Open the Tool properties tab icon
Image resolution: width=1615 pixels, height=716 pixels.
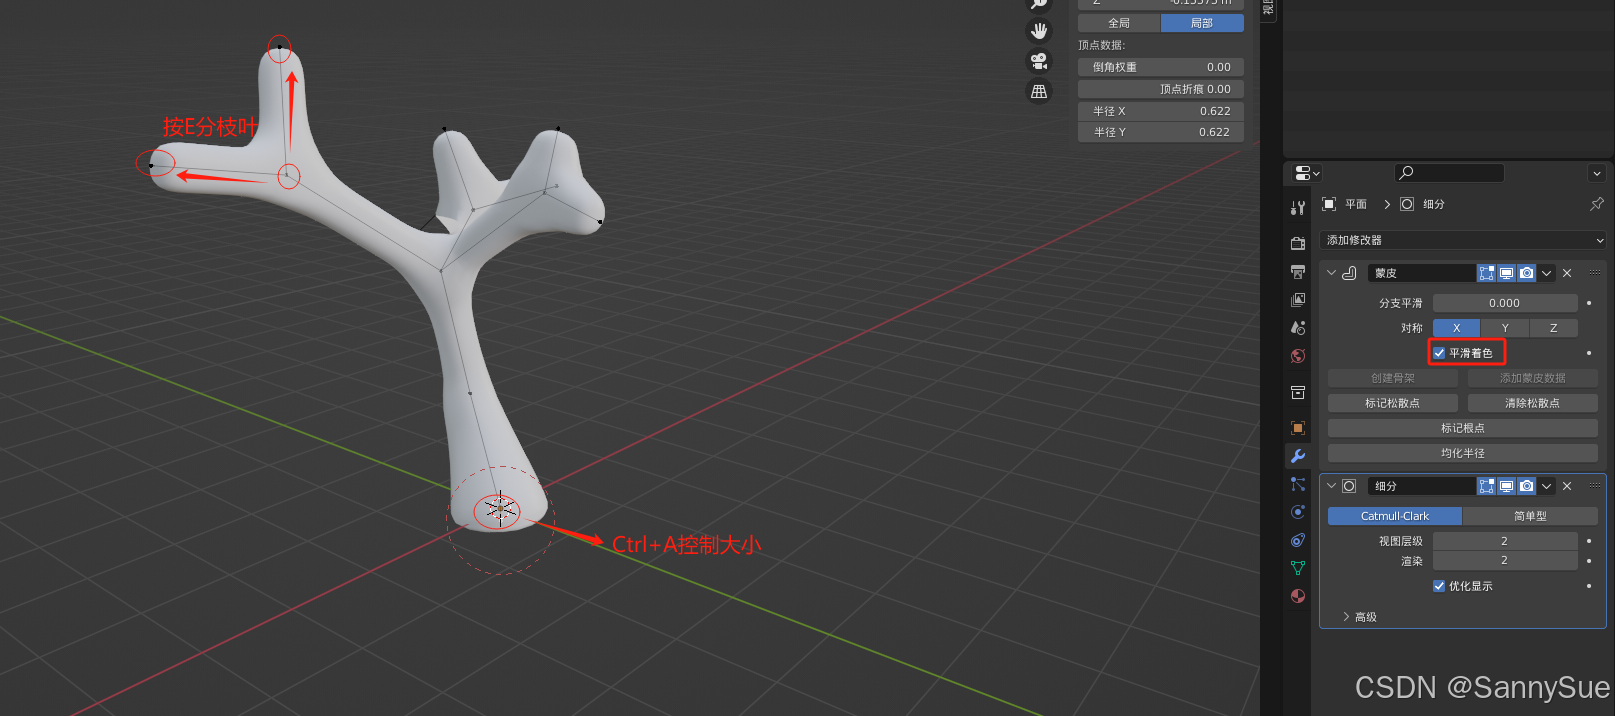tap(1298, 208)
